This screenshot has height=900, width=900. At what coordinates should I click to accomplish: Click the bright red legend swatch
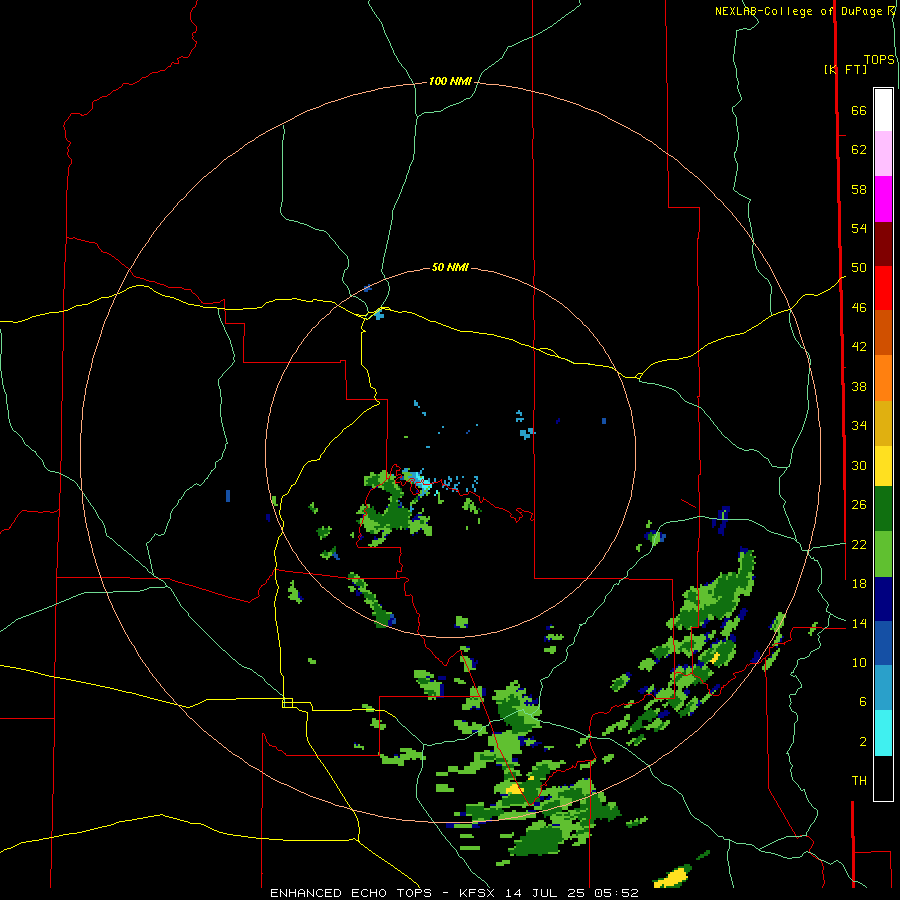pos(883,288)
